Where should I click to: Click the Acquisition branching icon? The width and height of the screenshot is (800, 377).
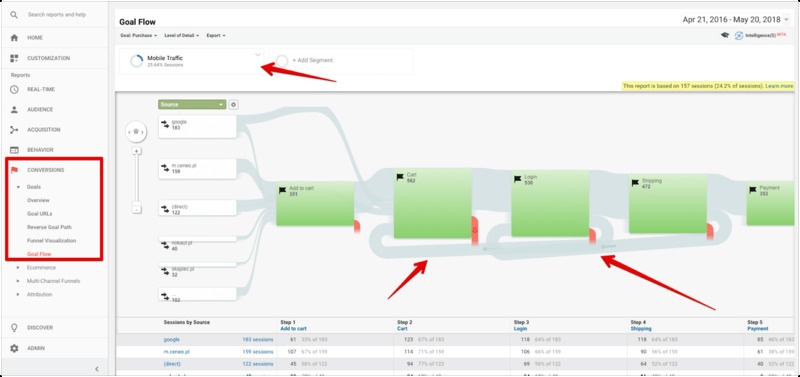coord(14,130)
